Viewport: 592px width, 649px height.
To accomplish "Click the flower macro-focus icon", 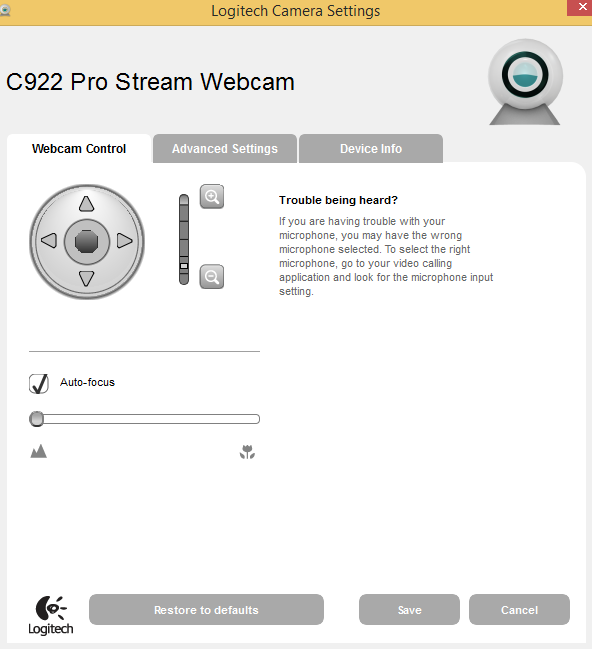I will tap(248, 452).
